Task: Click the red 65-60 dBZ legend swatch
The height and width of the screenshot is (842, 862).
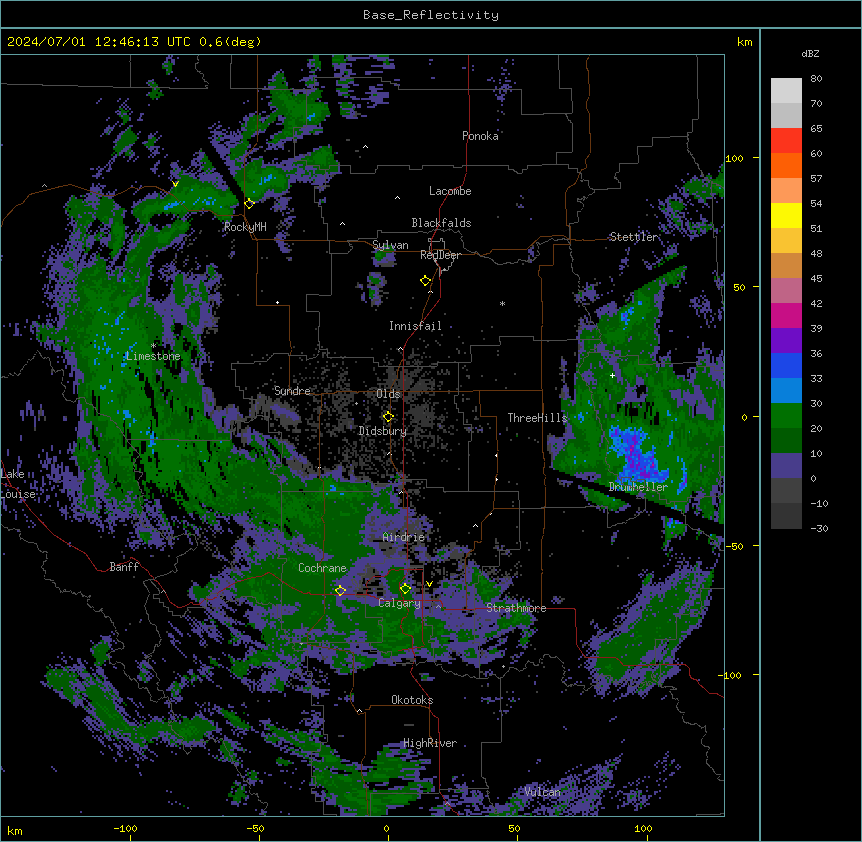Action: point(786,141)
